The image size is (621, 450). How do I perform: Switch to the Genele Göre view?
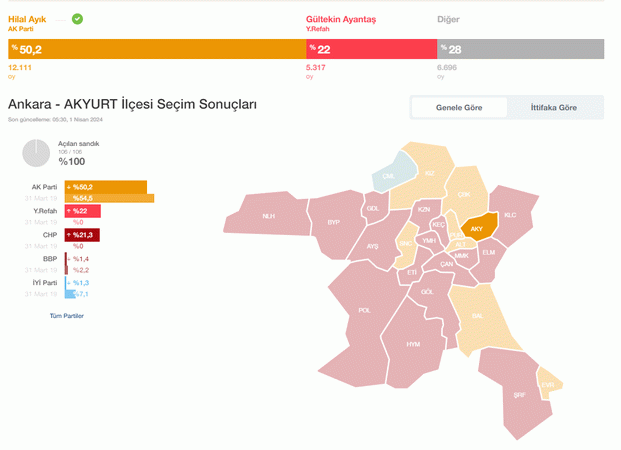pos(459,107)
